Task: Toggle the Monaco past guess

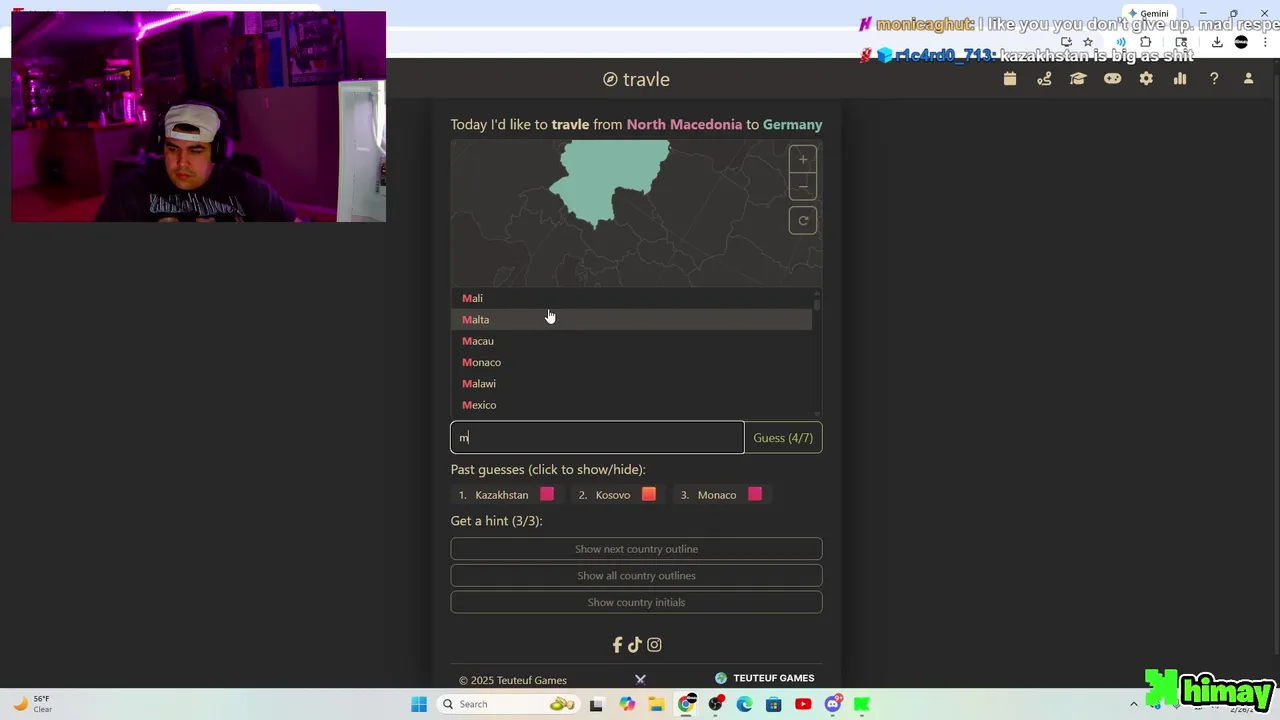Action: pyautogui.click(x=721, y=495)
